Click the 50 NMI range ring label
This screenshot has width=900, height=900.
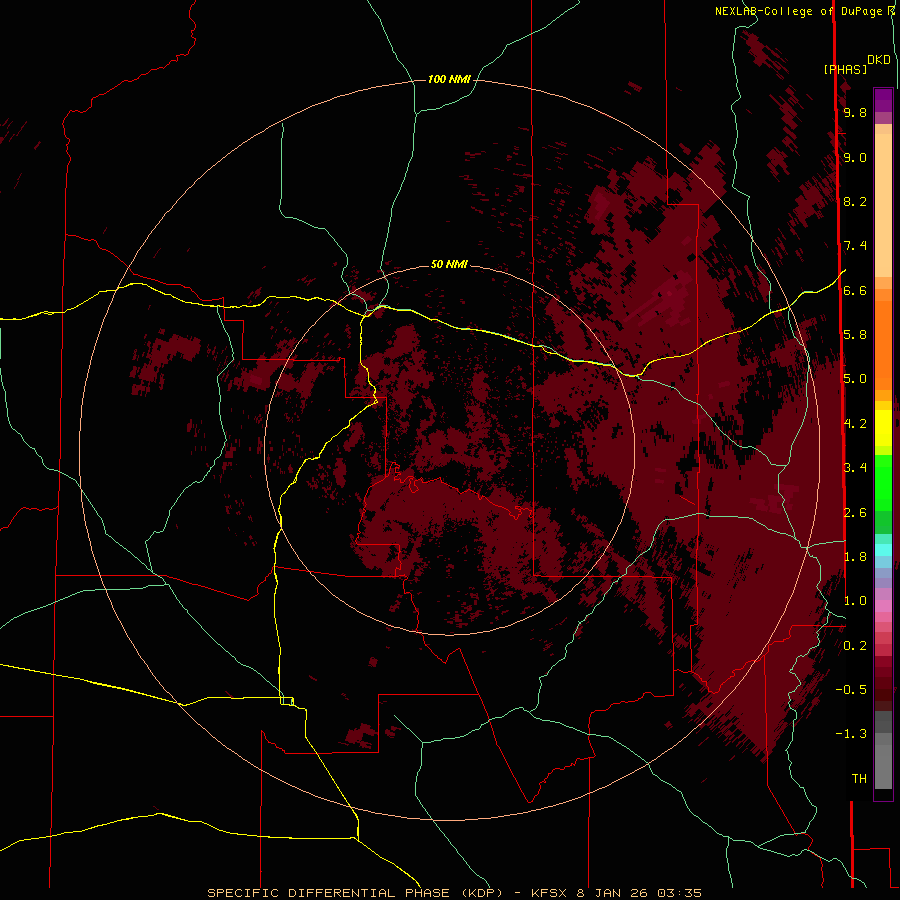click(449, 264)
